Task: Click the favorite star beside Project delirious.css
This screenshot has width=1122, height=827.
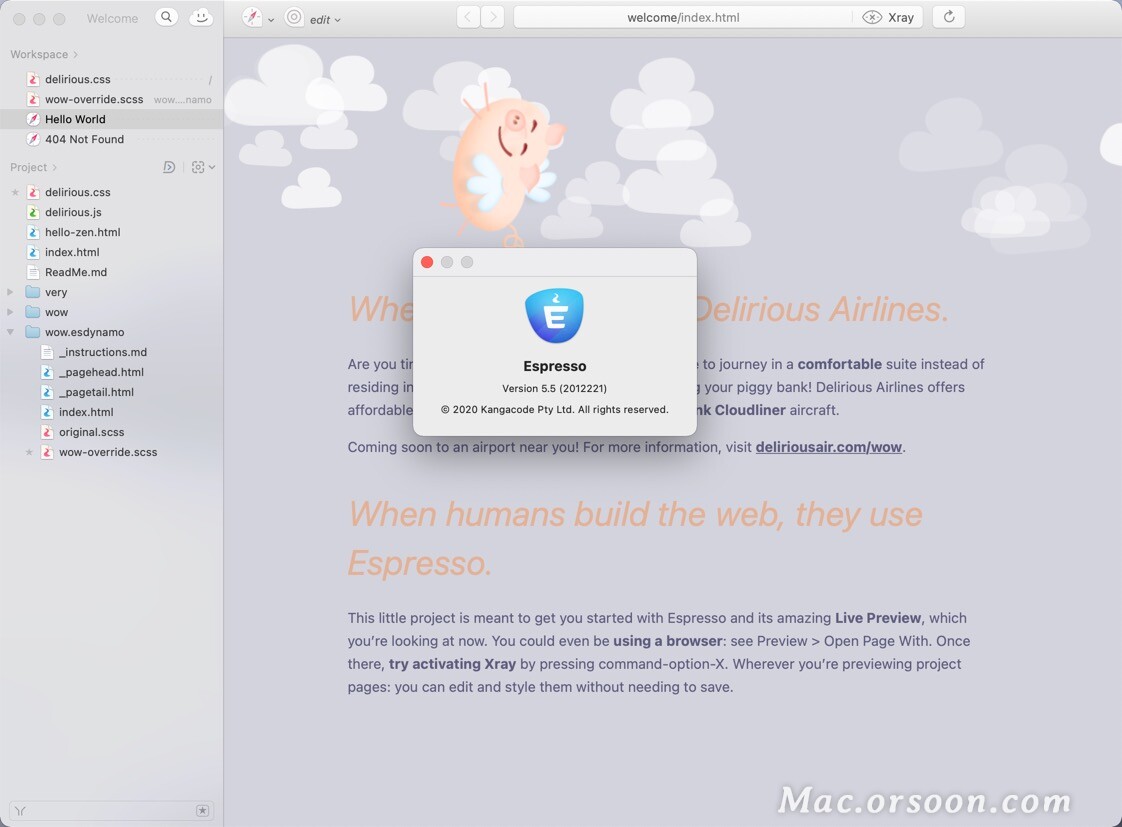Action: (15, 192)
